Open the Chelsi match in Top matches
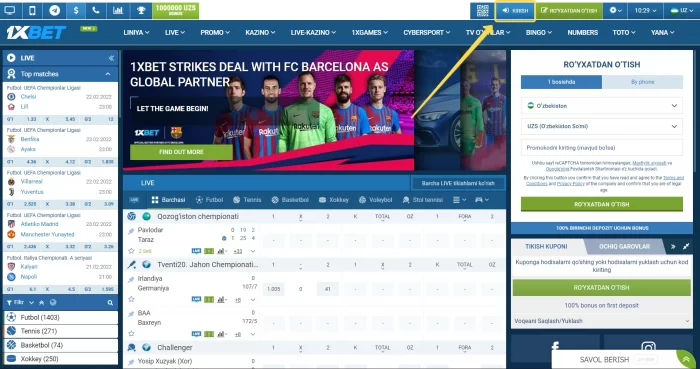700x369 pixels. pyautogui.click(x=28, y=96)
